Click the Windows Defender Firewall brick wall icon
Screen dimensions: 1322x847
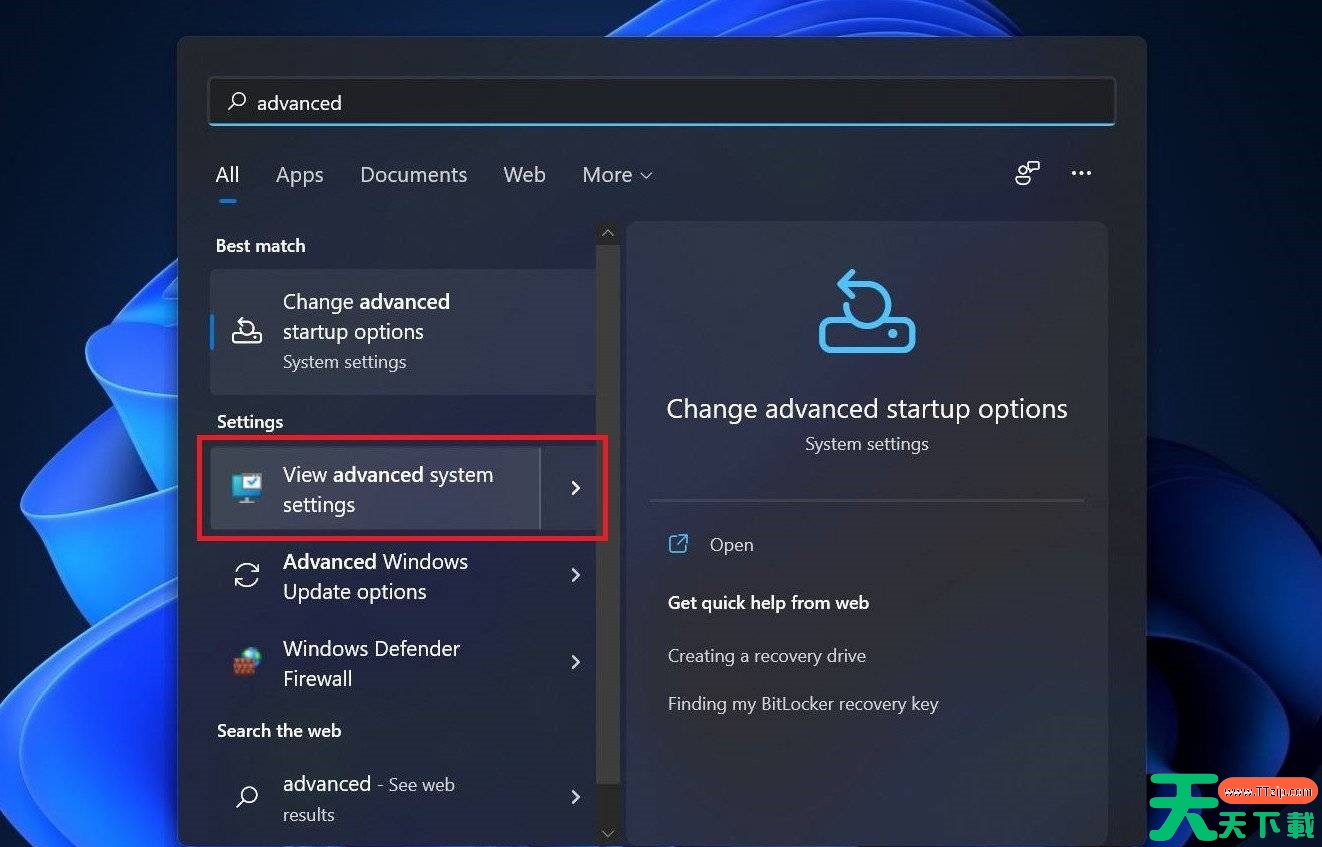[x=246, y=662]
